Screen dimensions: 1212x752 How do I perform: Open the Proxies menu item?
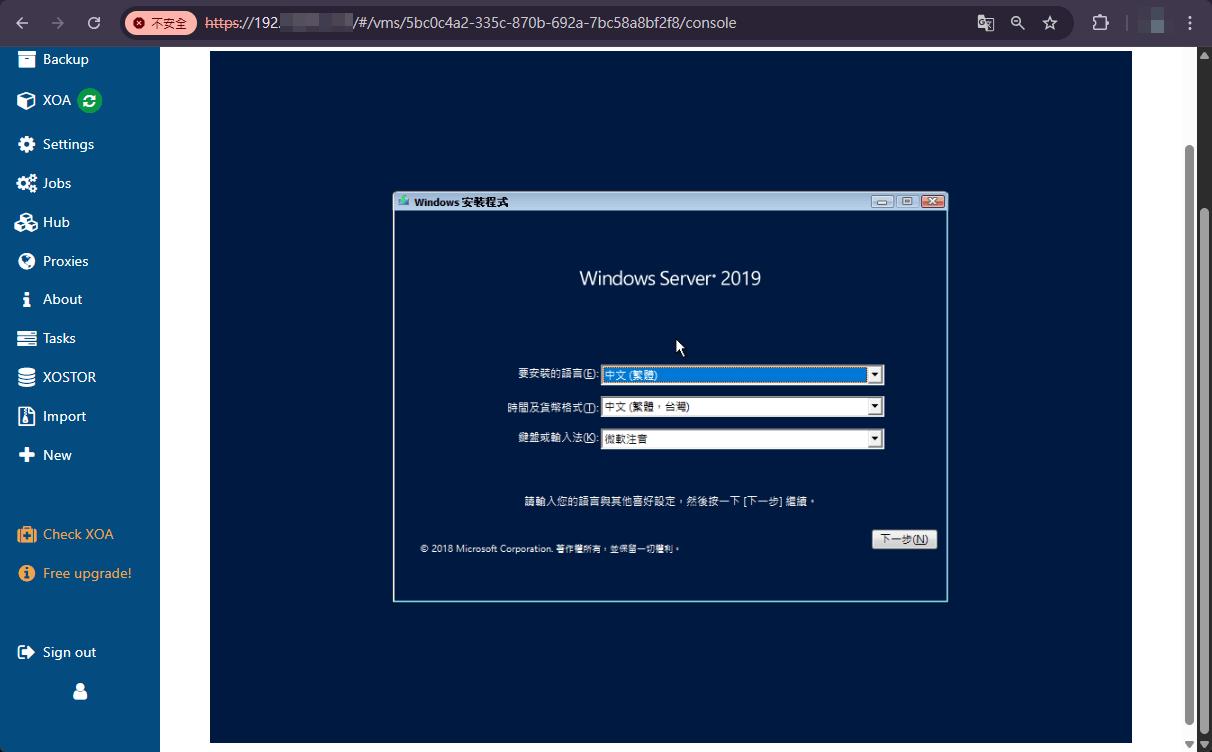pyautogui.click(x=66, y=261)
